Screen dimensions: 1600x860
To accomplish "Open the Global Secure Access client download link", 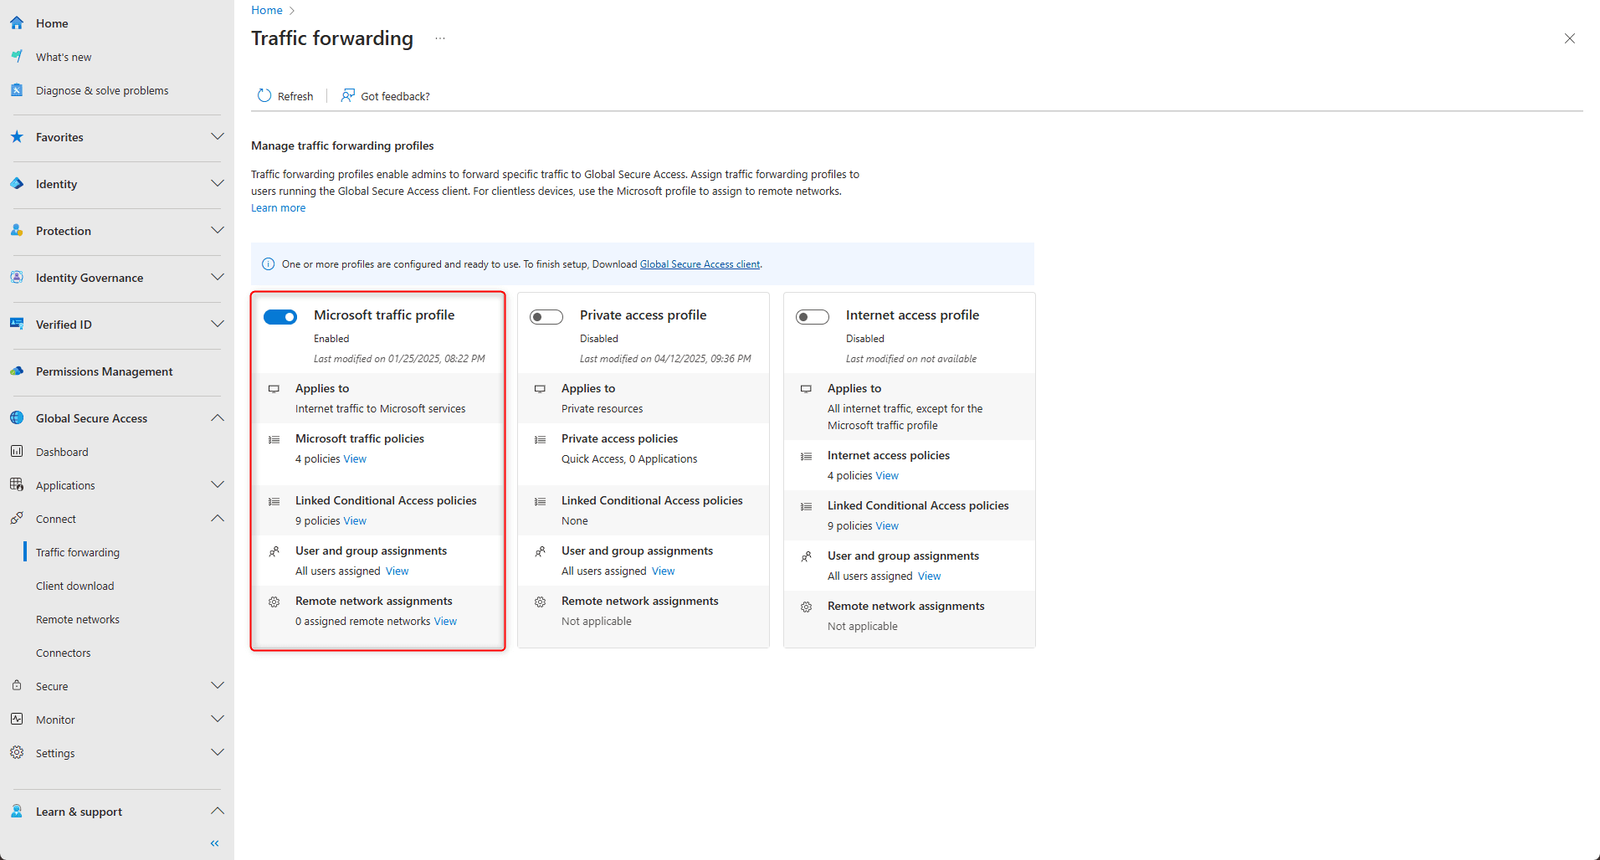I will [700, 264].
